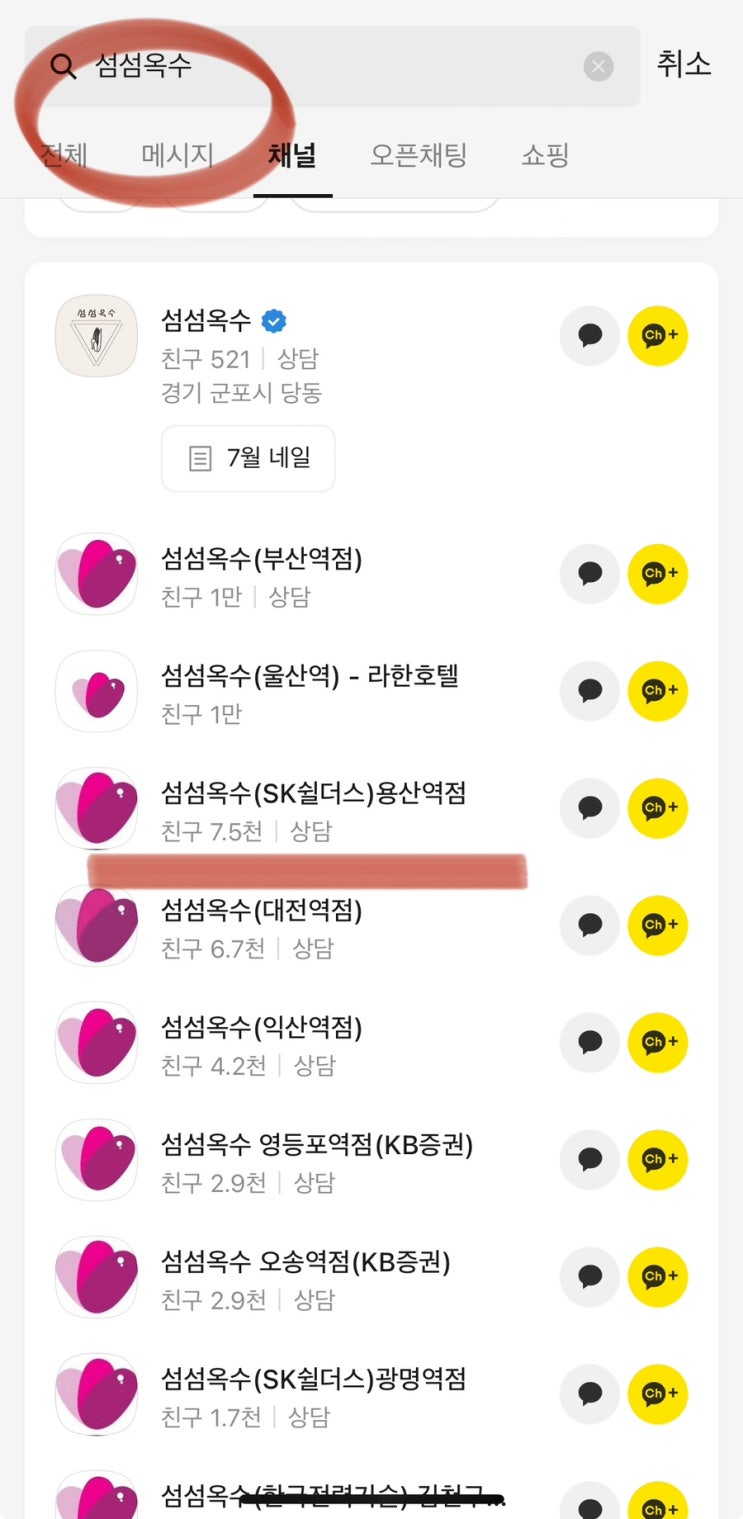Add 섬섬옥수(울산역) - 라한호텔 channel

(x=658, y=691)
